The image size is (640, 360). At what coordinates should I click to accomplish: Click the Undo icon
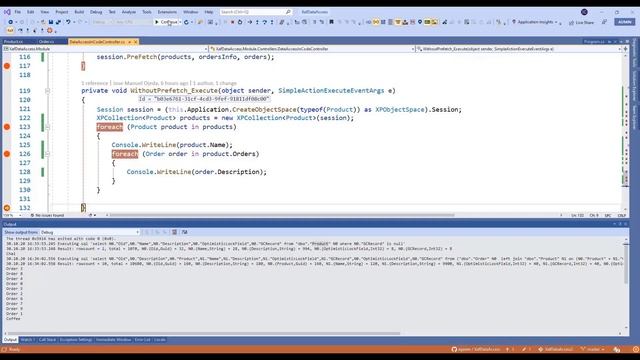(x=68, y=22)
